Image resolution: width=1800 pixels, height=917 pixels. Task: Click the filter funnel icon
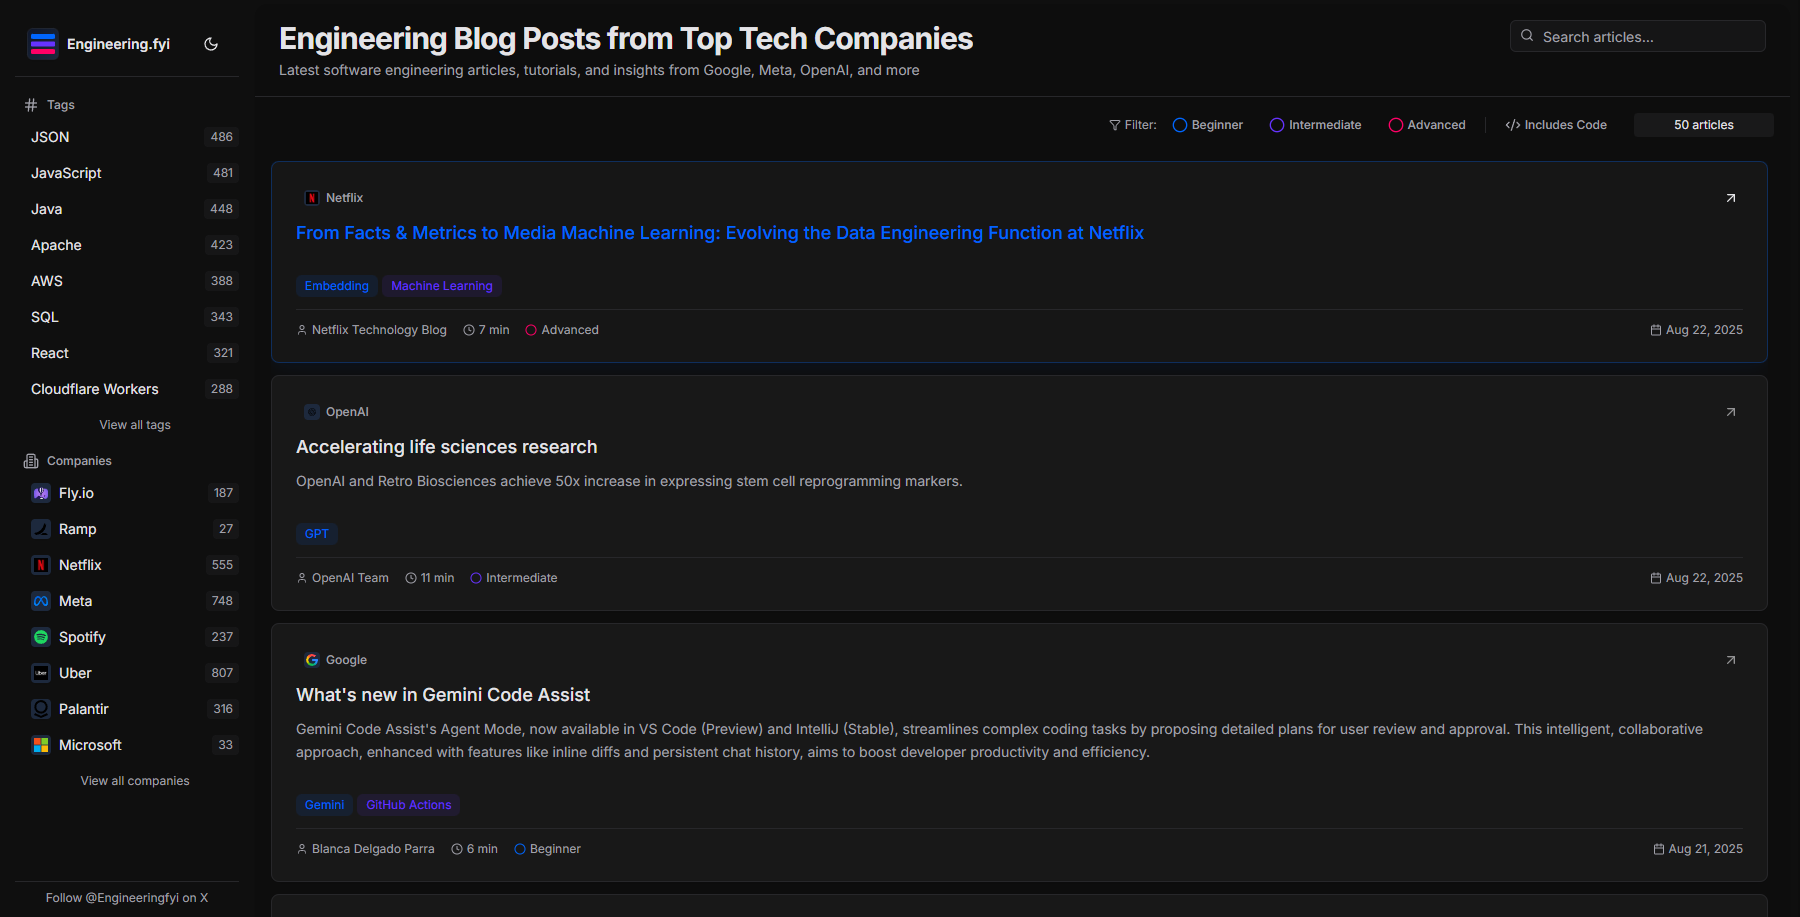pos(1115,125)
